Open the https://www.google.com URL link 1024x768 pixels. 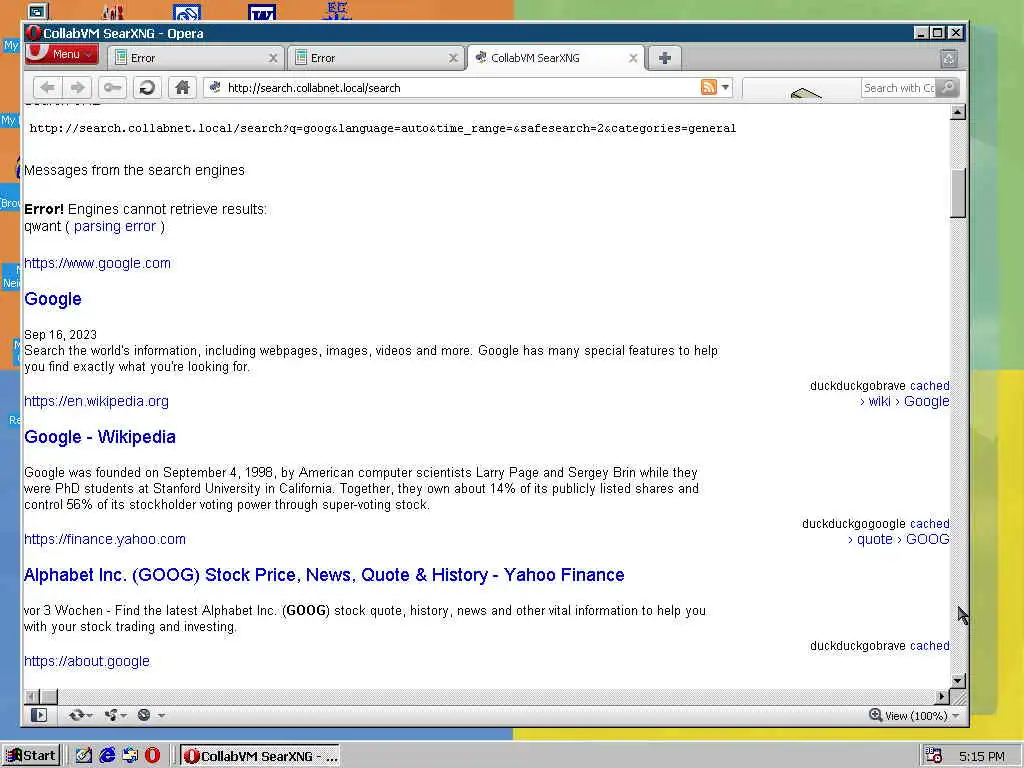[97, 263]
